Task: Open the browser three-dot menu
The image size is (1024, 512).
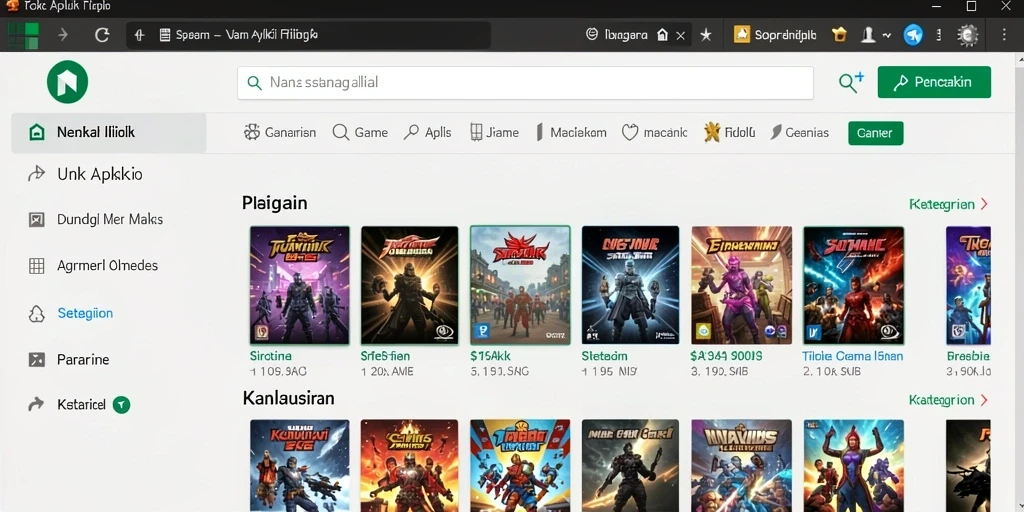Action: [x=1004, y=35]
